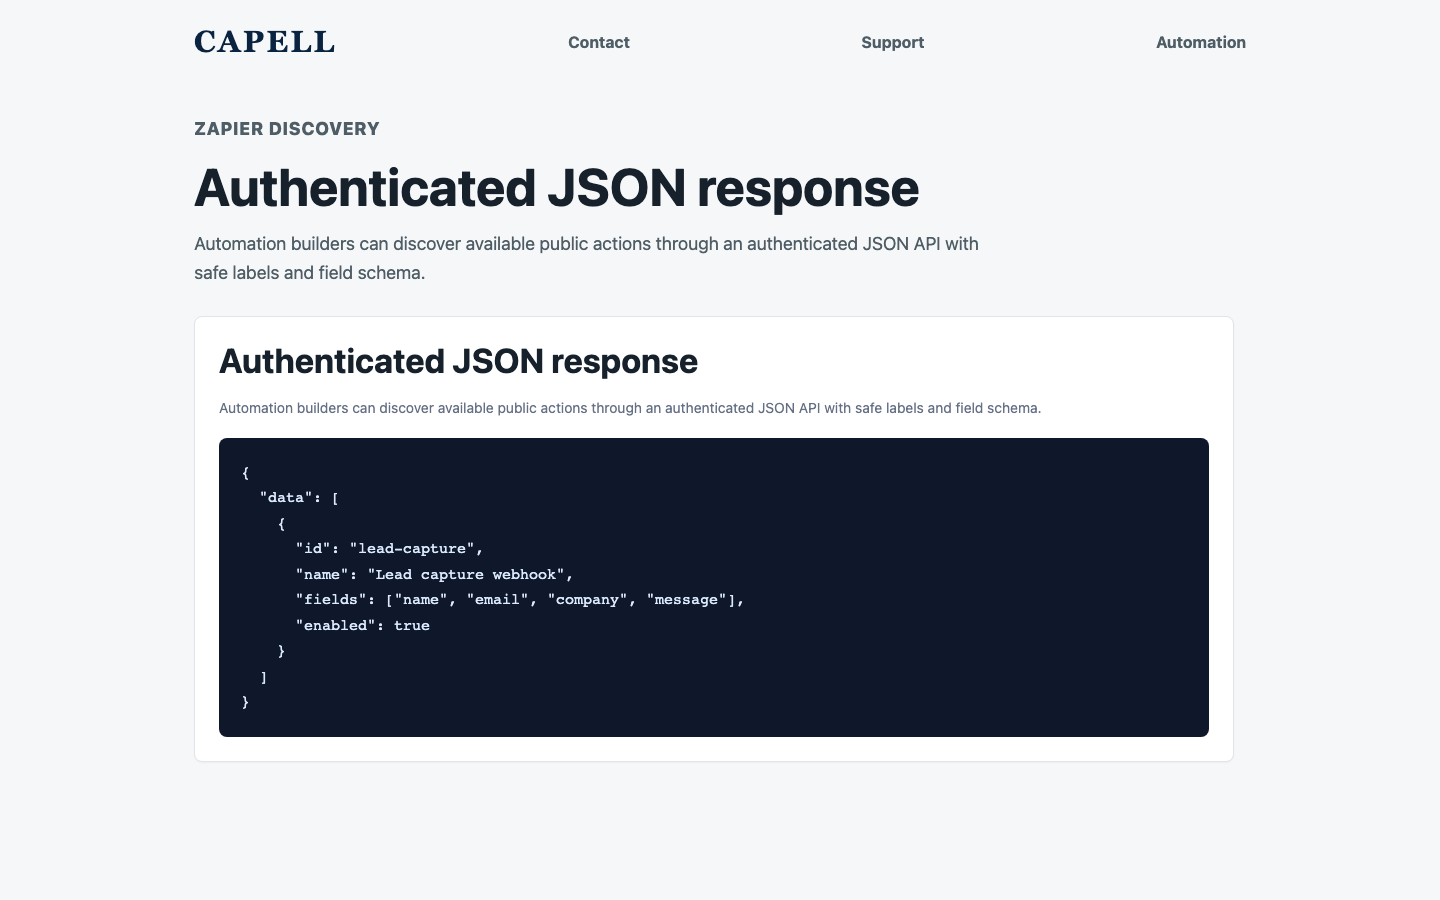Open the Support nav link
Screen dimensions: 1440x900
pos(893,42)
